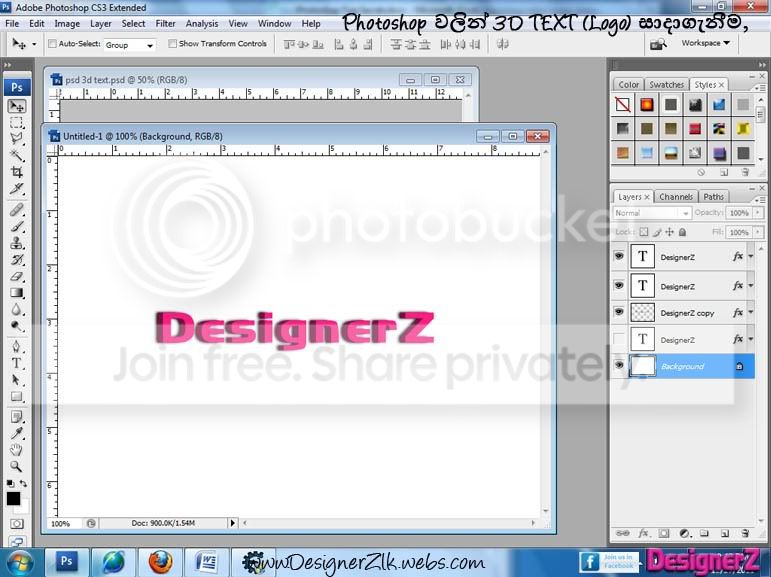Screen dimensions: 771x577
Task: Select the Hand tool
Action: pyautogui.click(x=17, y=449)
